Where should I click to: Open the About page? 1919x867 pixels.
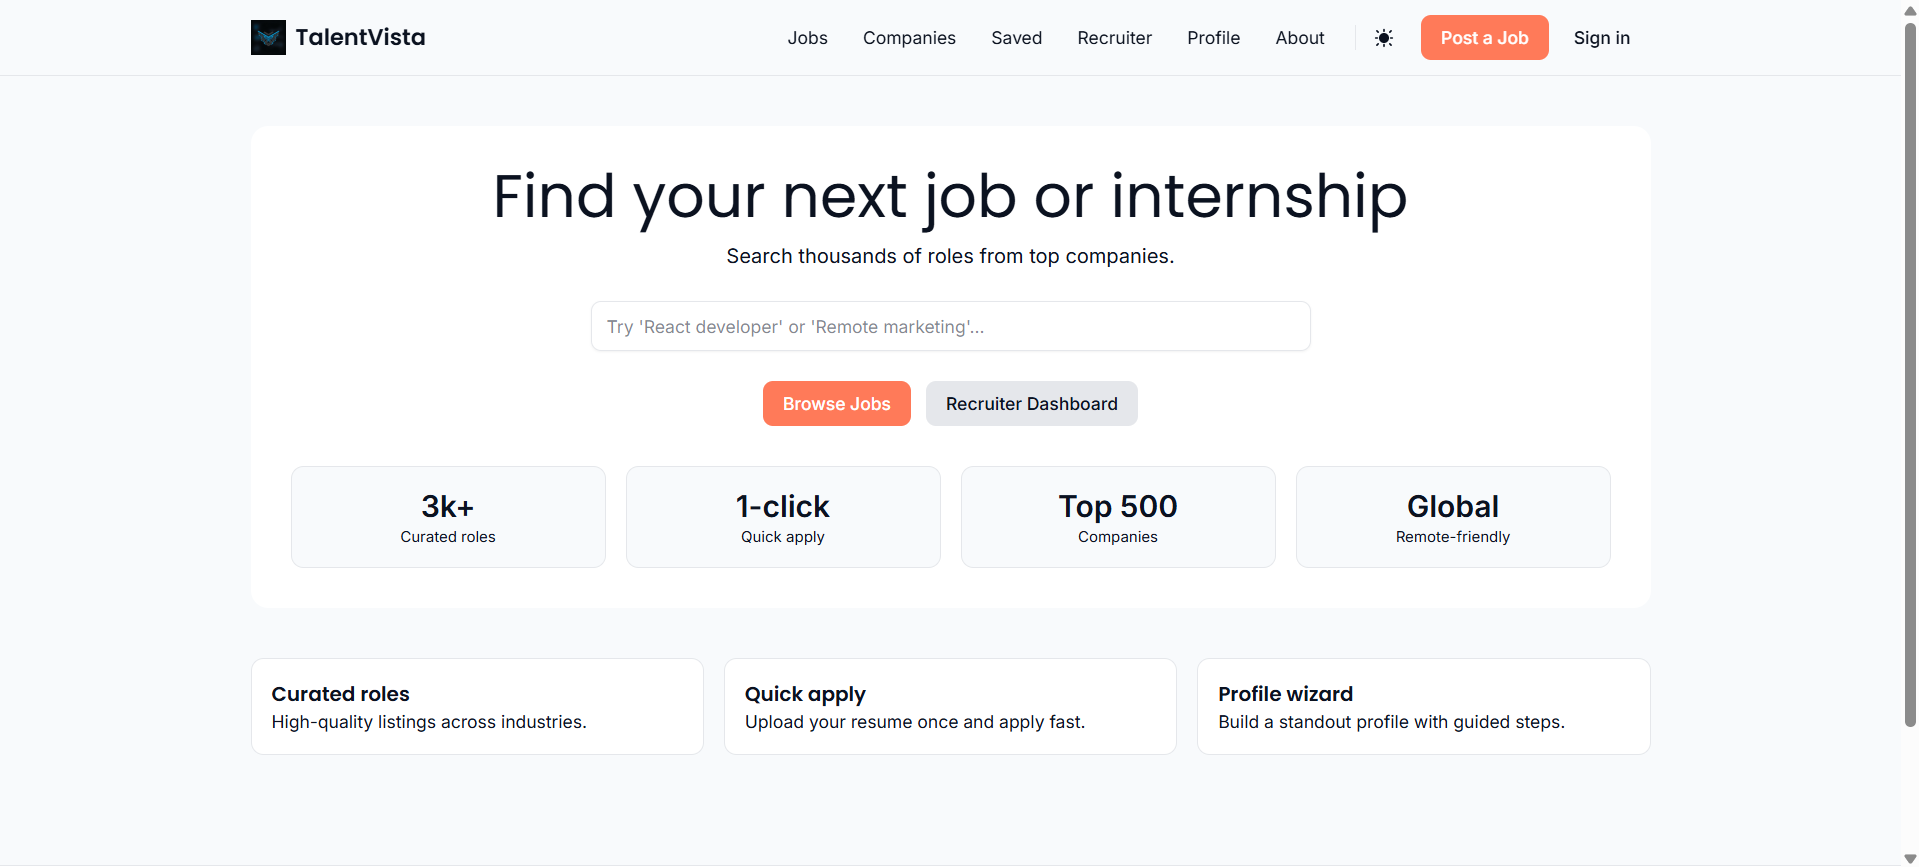pyautogui.click(x=1299, y=37)
